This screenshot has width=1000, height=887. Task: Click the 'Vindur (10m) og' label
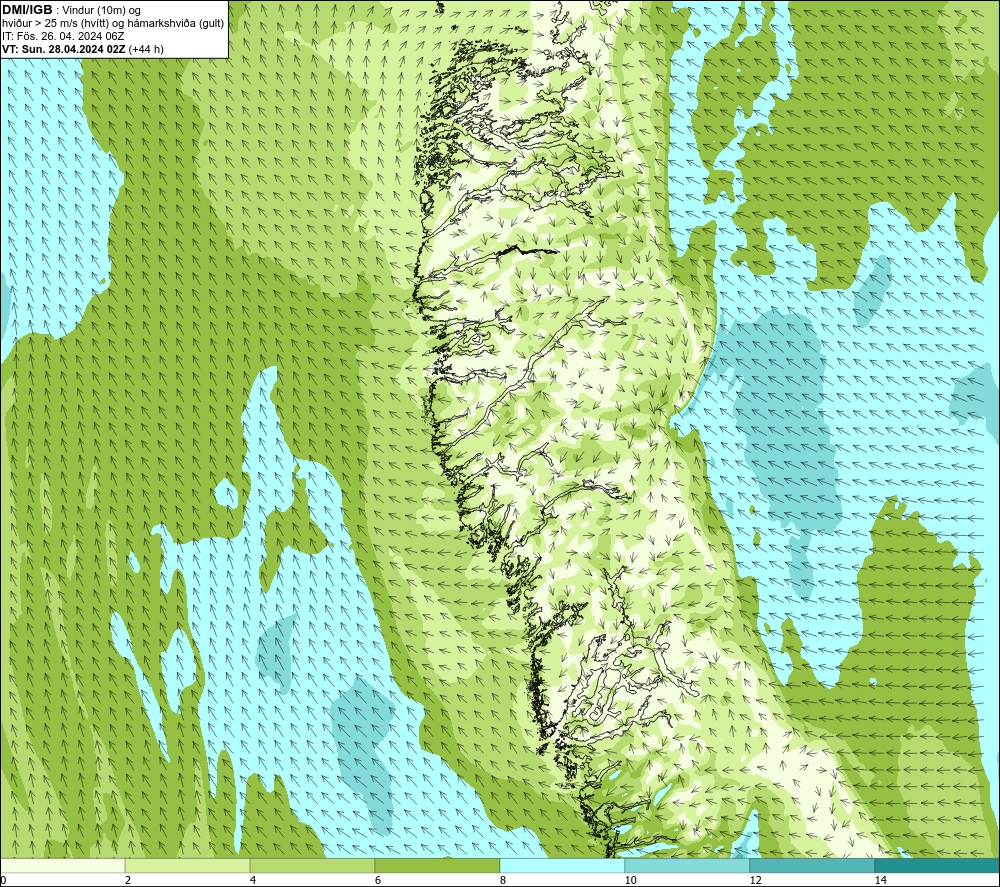pos(101,11)
